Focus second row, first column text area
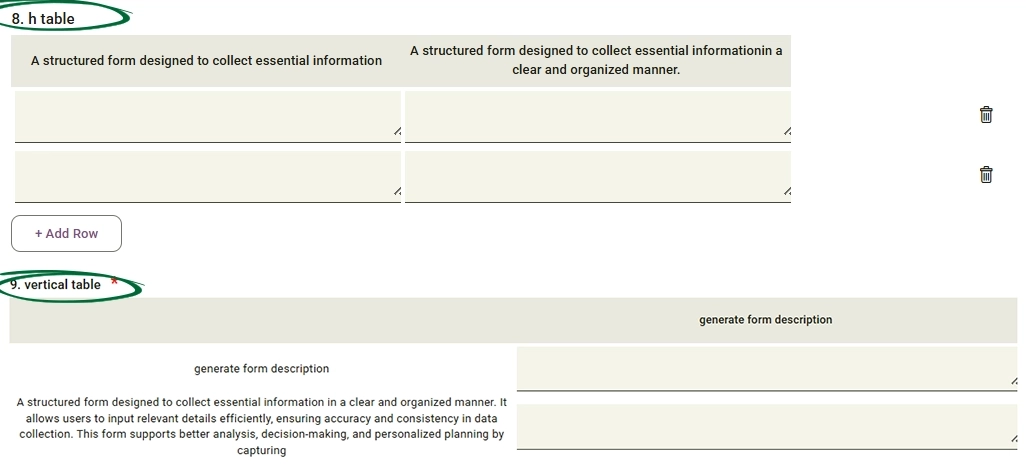Image resolution: width=1026 pixels, height=468 pixels. [x=208, y=177]
